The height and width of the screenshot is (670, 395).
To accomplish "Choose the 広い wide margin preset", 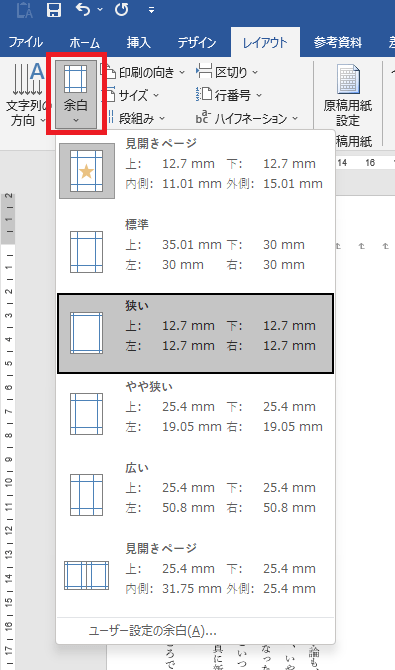I will click(x=196, y=495).
